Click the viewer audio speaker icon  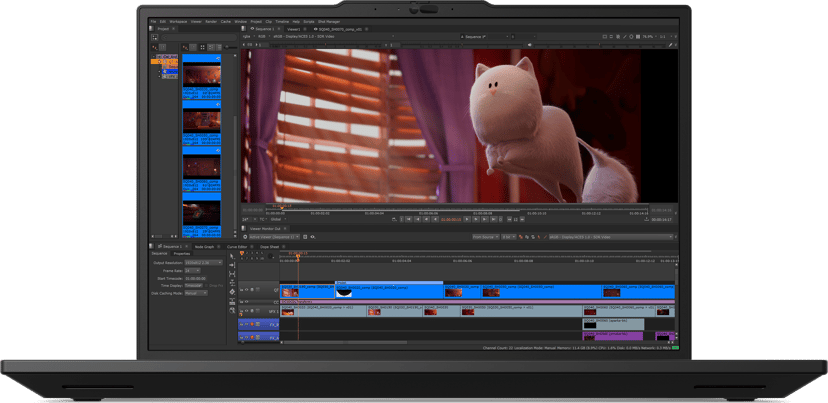530,45
